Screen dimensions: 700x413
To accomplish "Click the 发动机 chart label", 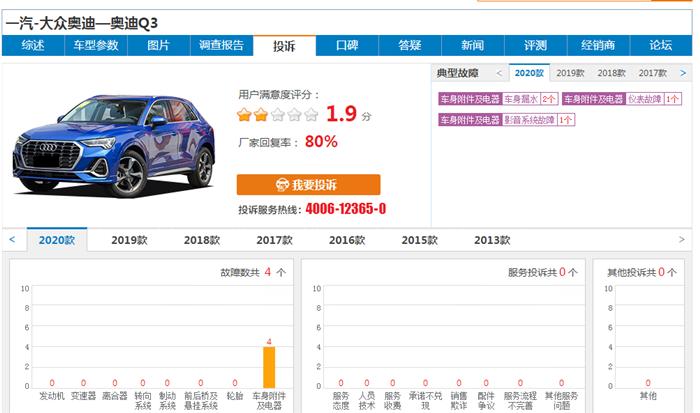I will pyautogui.click(x=52, y=396).
